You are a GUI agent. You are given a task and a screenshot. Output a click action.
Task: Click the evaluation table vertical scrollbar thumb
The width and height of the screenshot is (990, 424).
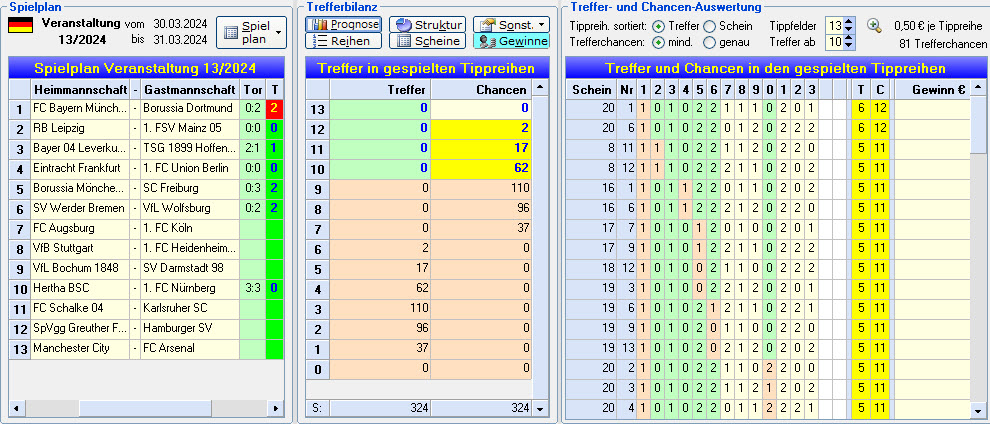[977, 125]
